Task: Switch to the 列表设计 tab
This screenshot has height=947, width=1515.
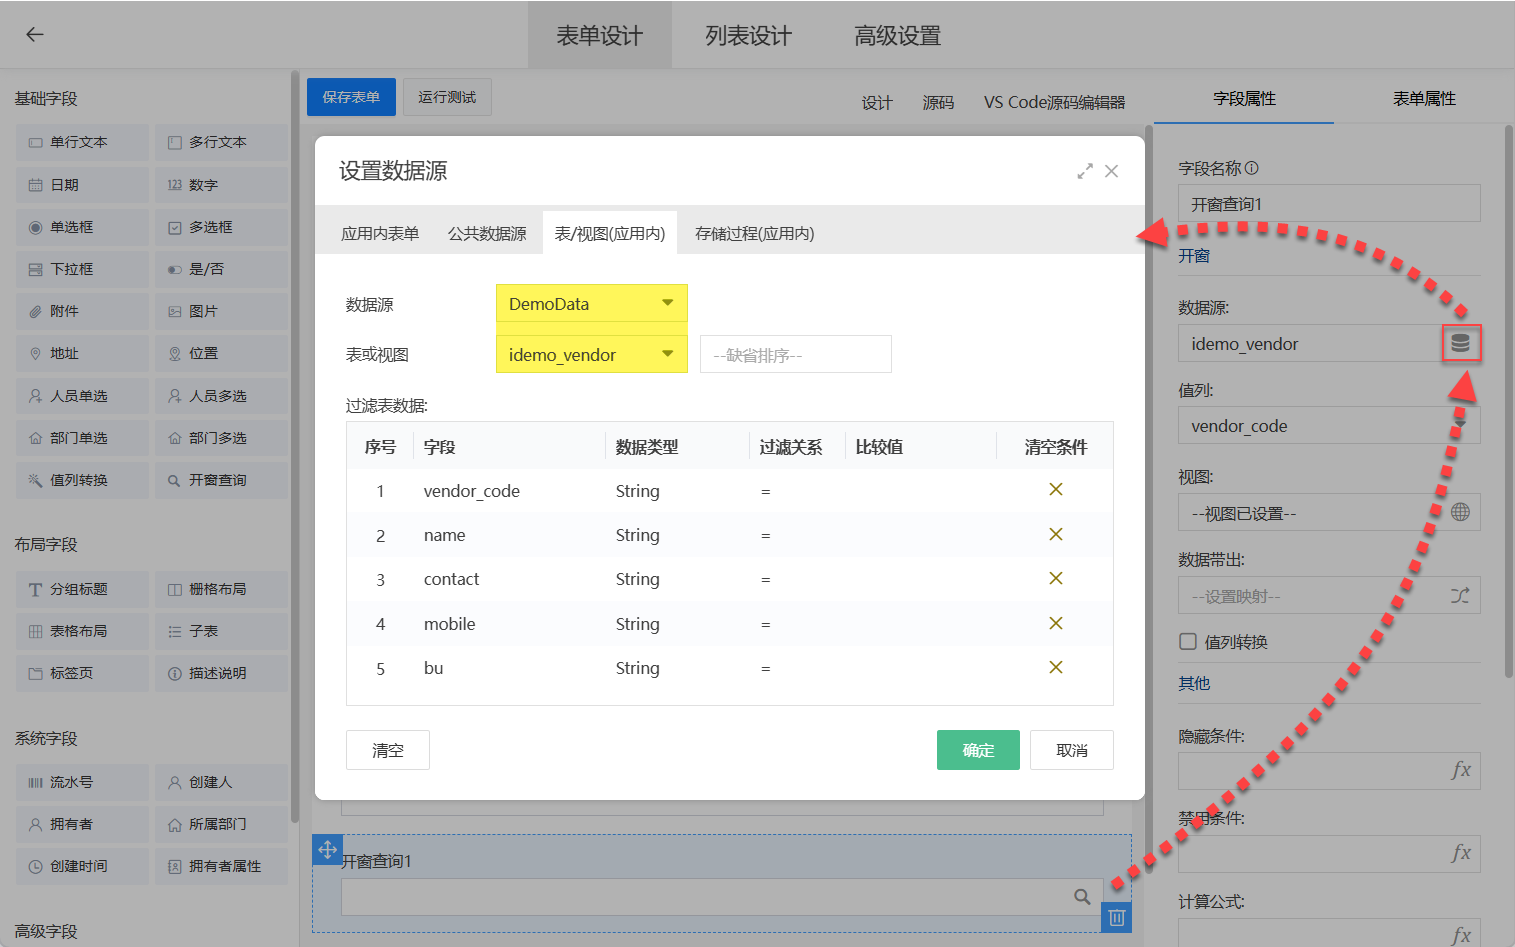Action: (747, 34)
